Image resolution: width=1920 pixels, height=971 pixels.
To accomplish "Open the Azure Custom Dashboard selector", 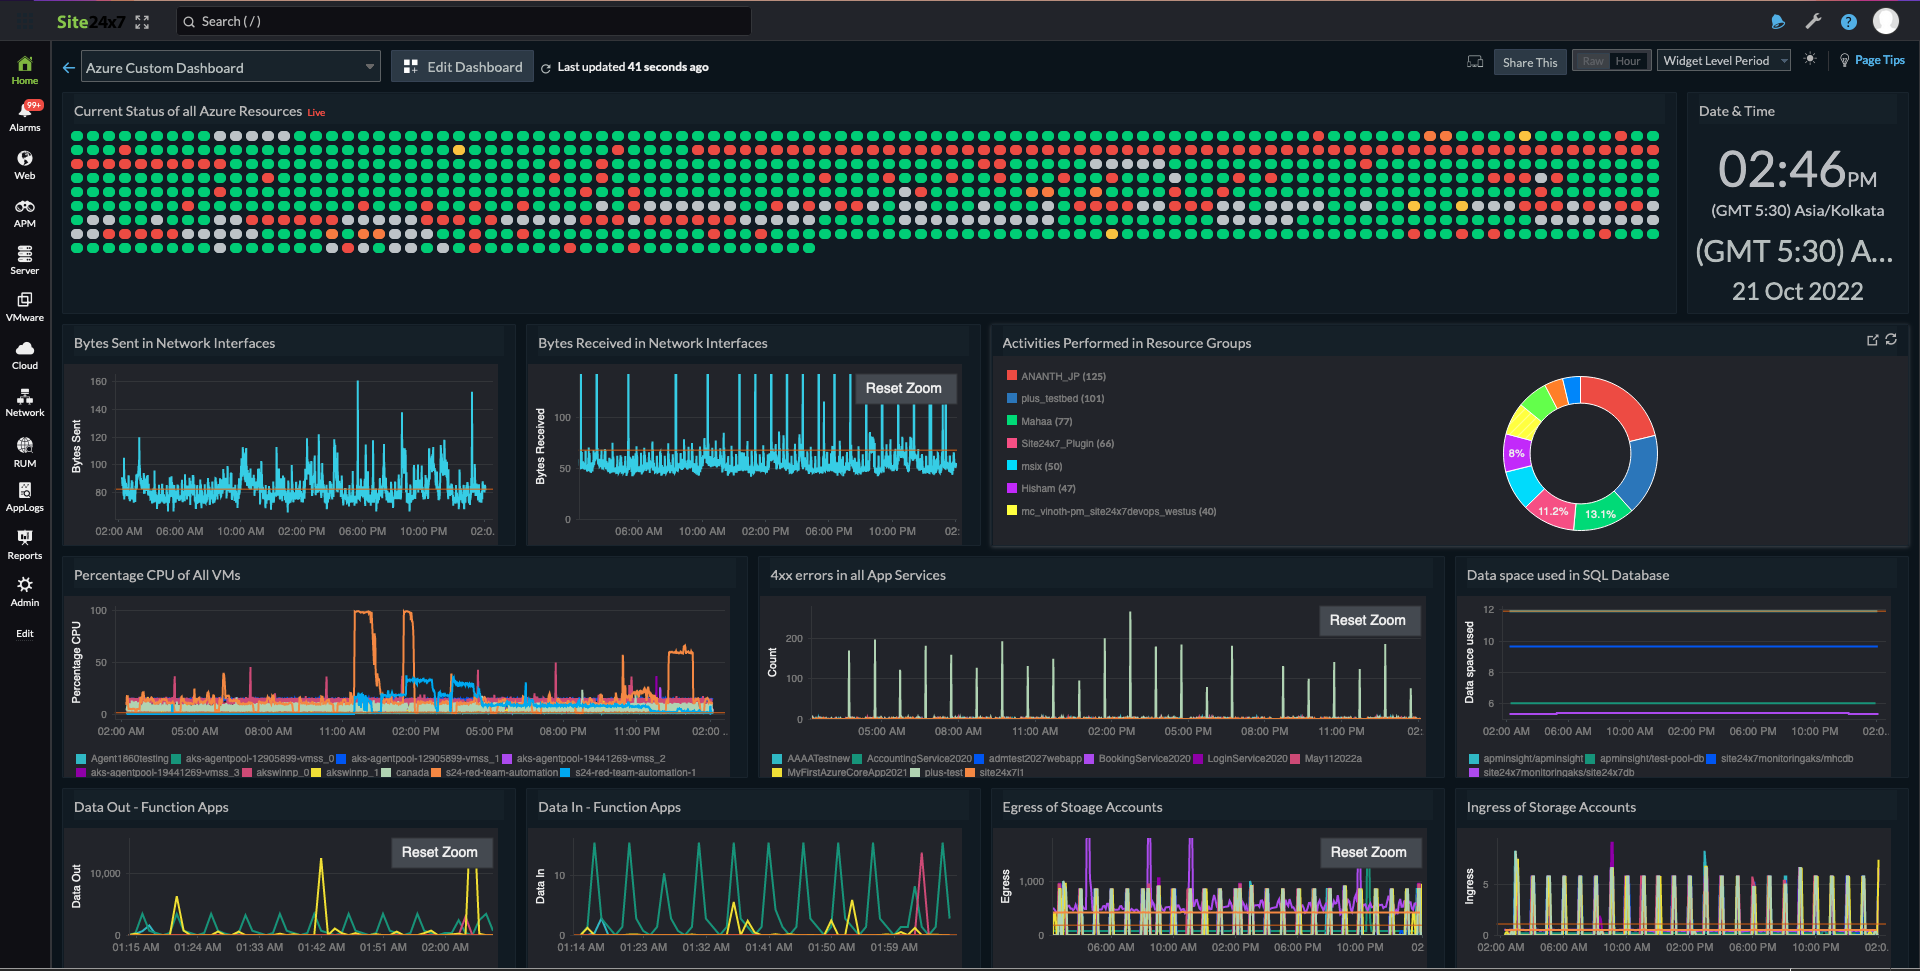I will [x=230, y=66].
